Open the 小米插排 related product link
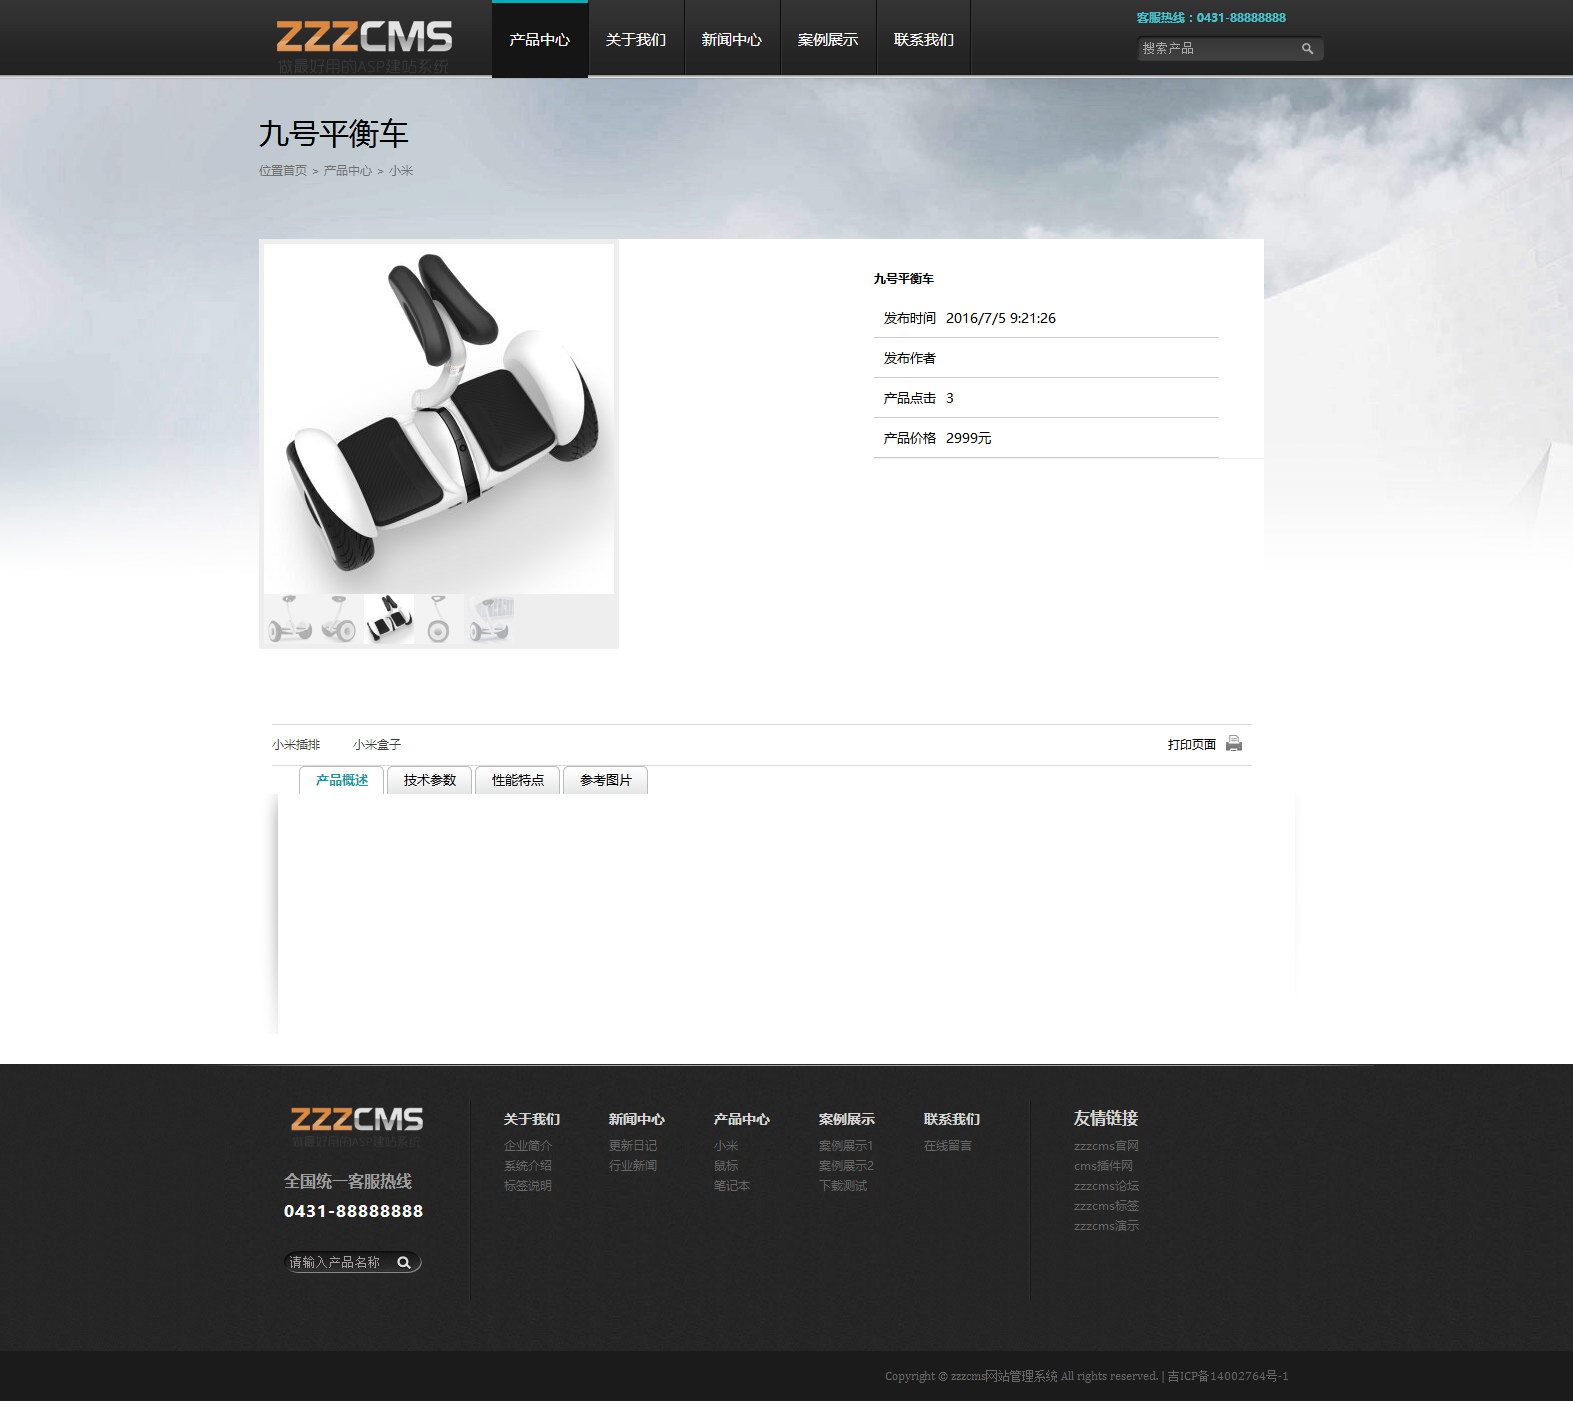Image resolution: width=1573 pixels, height=1416 pixels. click(296, 745)
